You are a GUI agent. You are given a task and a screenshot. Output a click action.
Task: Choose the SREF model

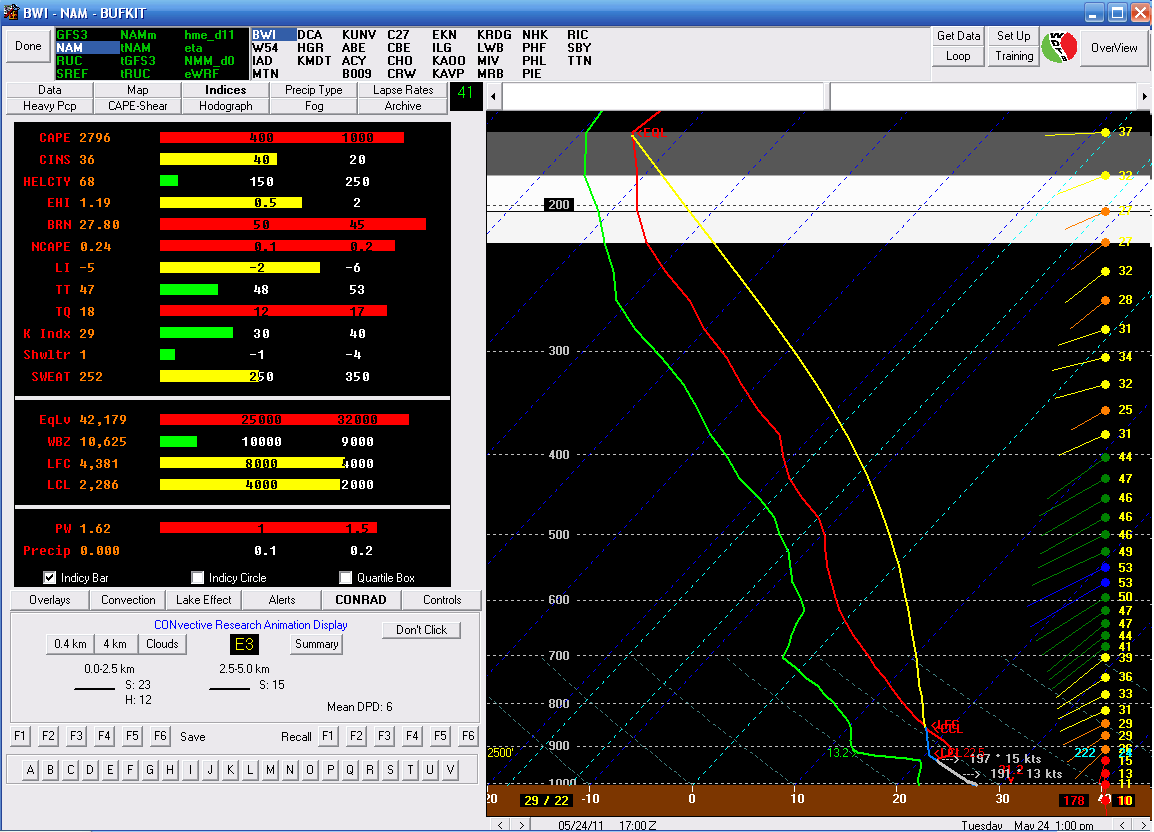72,74
